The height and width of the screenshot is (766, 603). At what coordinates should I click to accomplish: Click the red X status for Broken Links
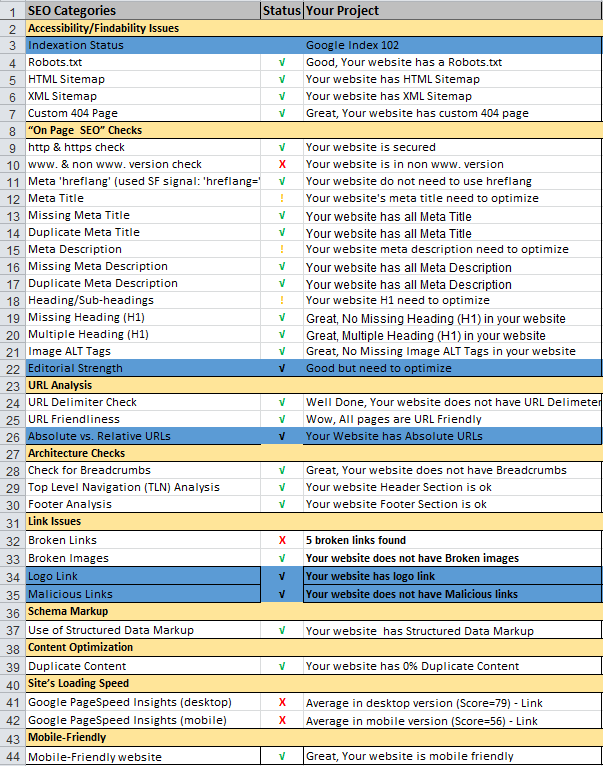pyautogui.click(x=282, y=540)
